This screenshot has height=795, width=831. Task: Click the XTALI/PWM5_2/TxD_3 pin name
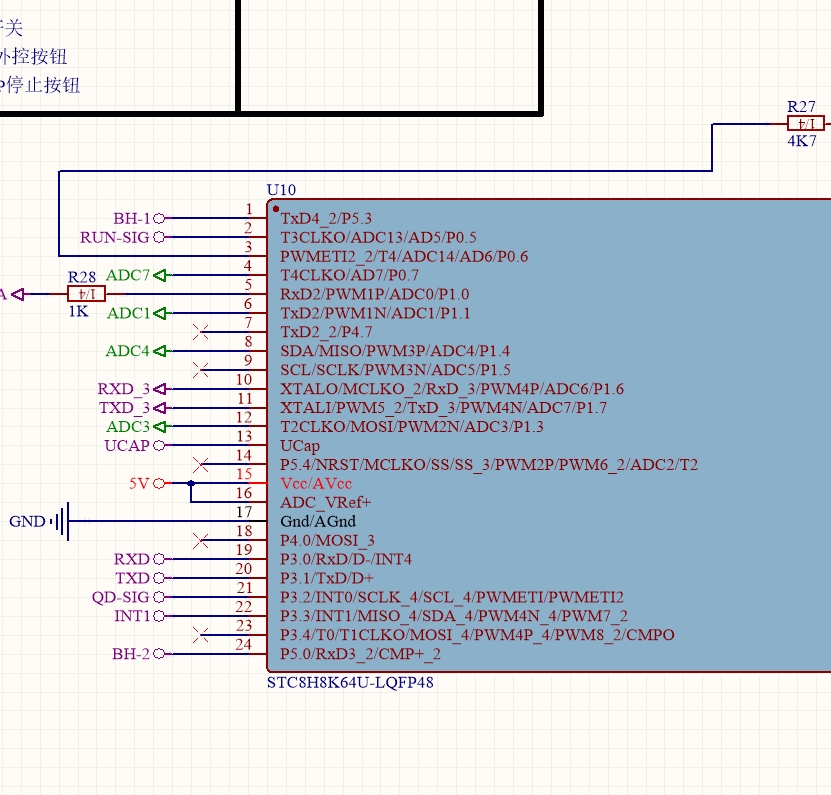444,408
